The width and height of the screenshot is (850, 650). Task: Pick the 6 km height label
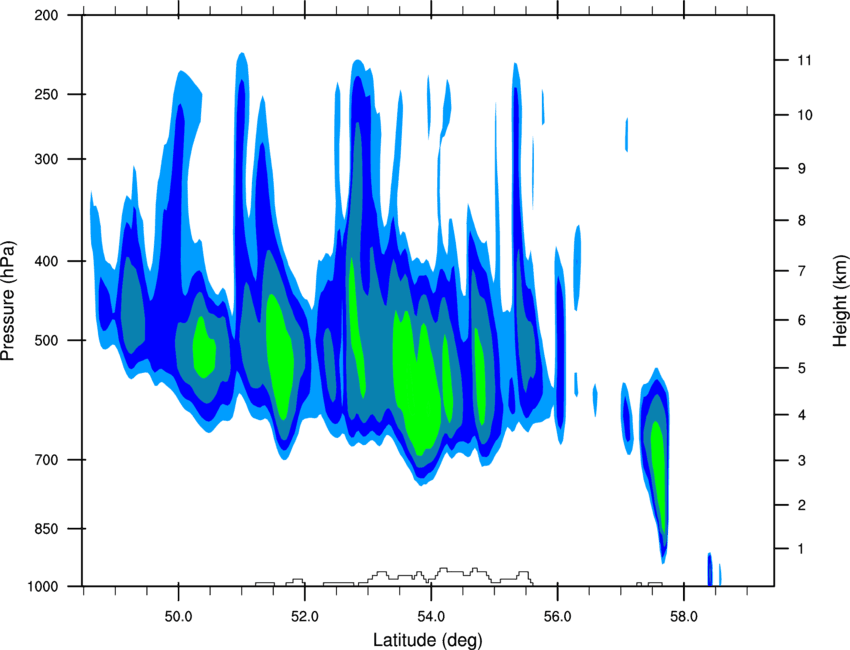pos(802,320)
